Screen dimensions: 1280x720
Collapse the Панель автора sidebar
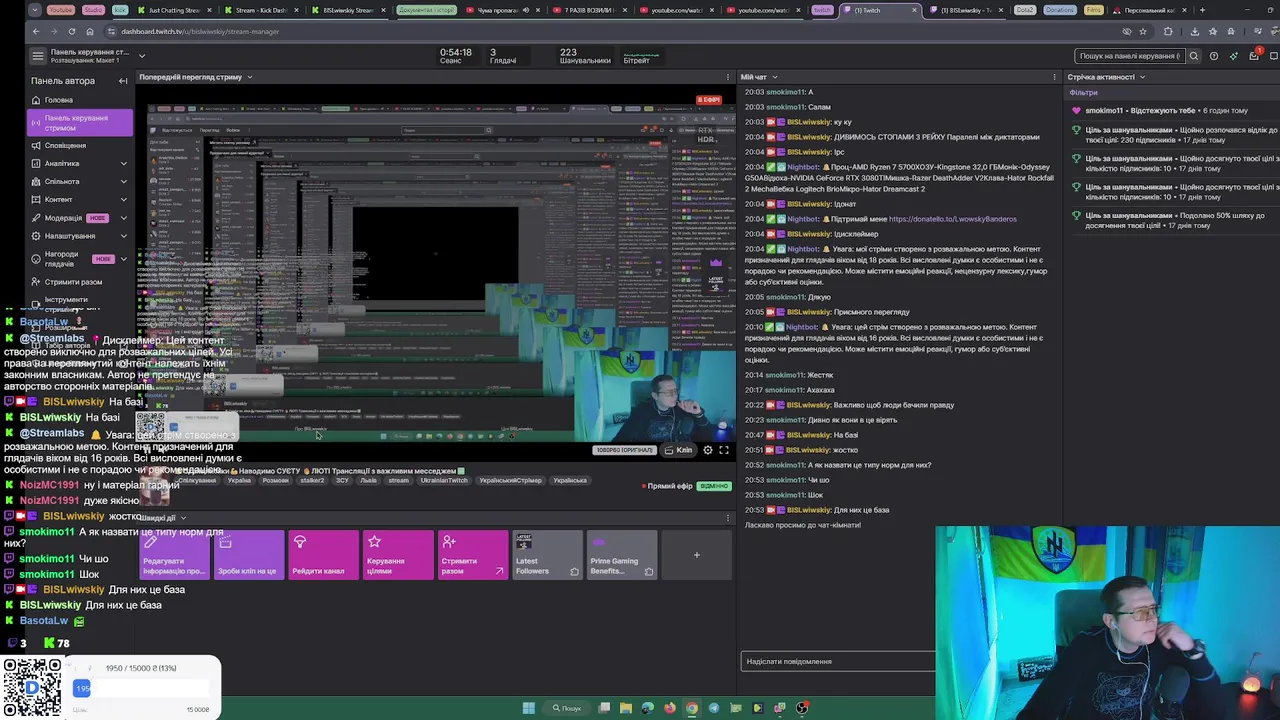tap(123, 81)
